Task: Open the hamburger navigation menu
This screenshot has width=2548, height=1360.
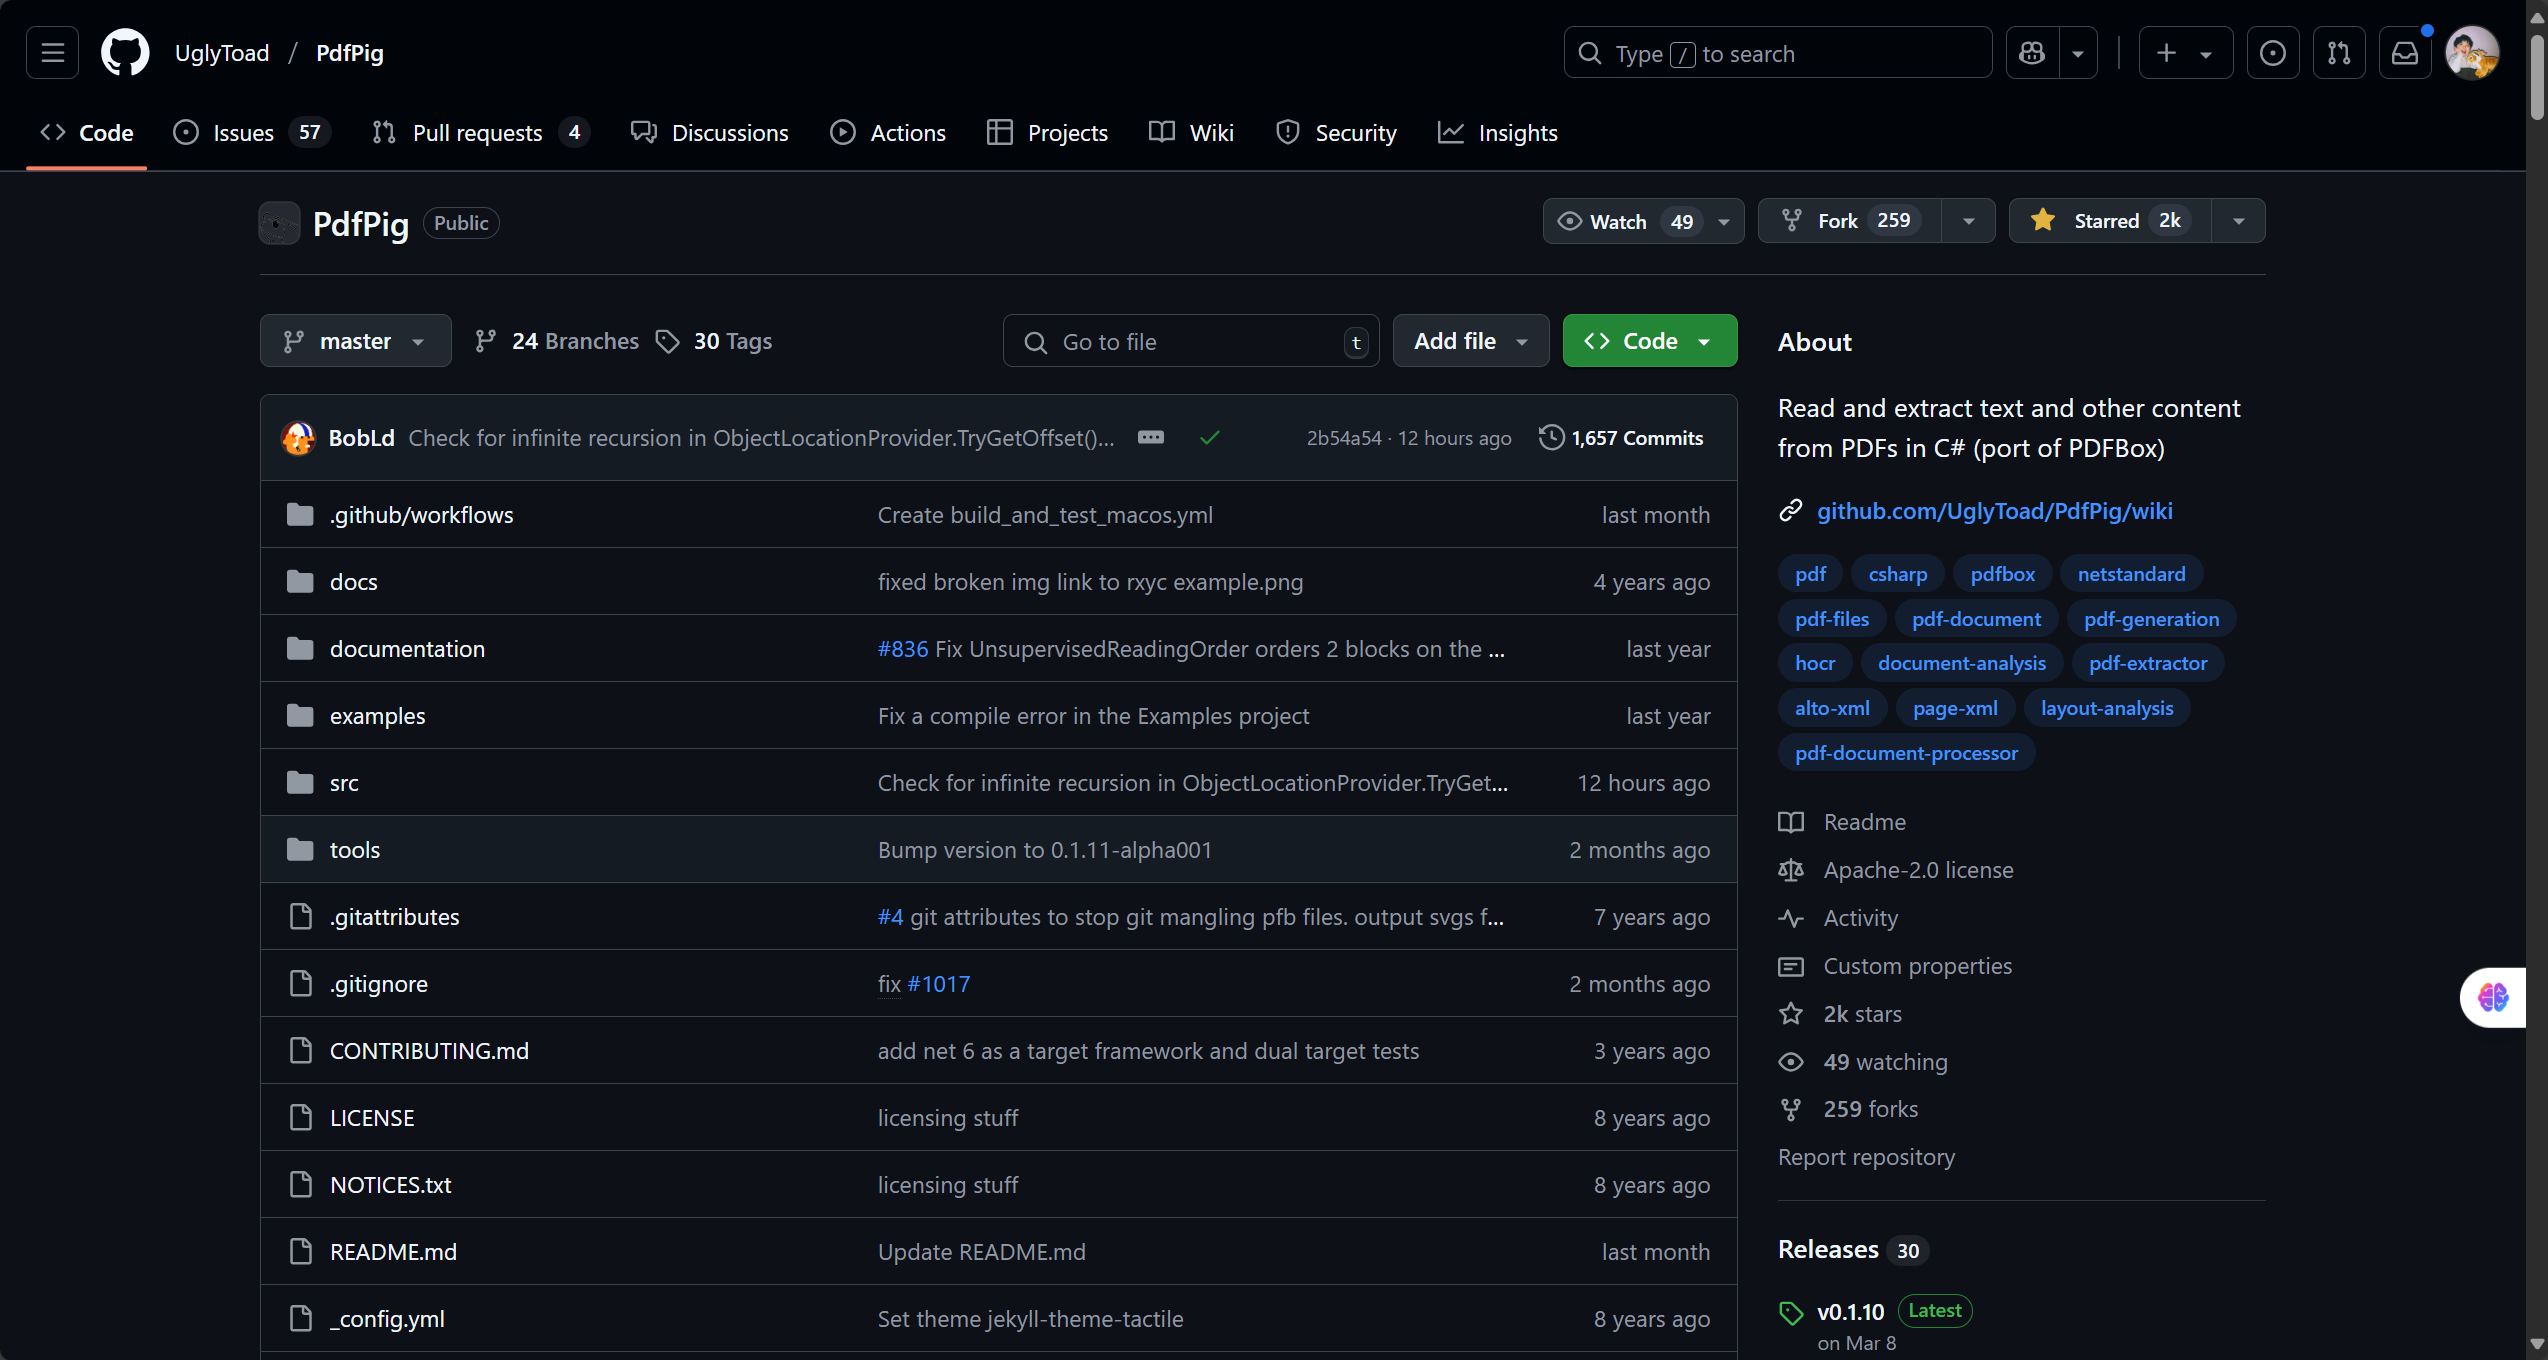Action: tap(52, 53)
